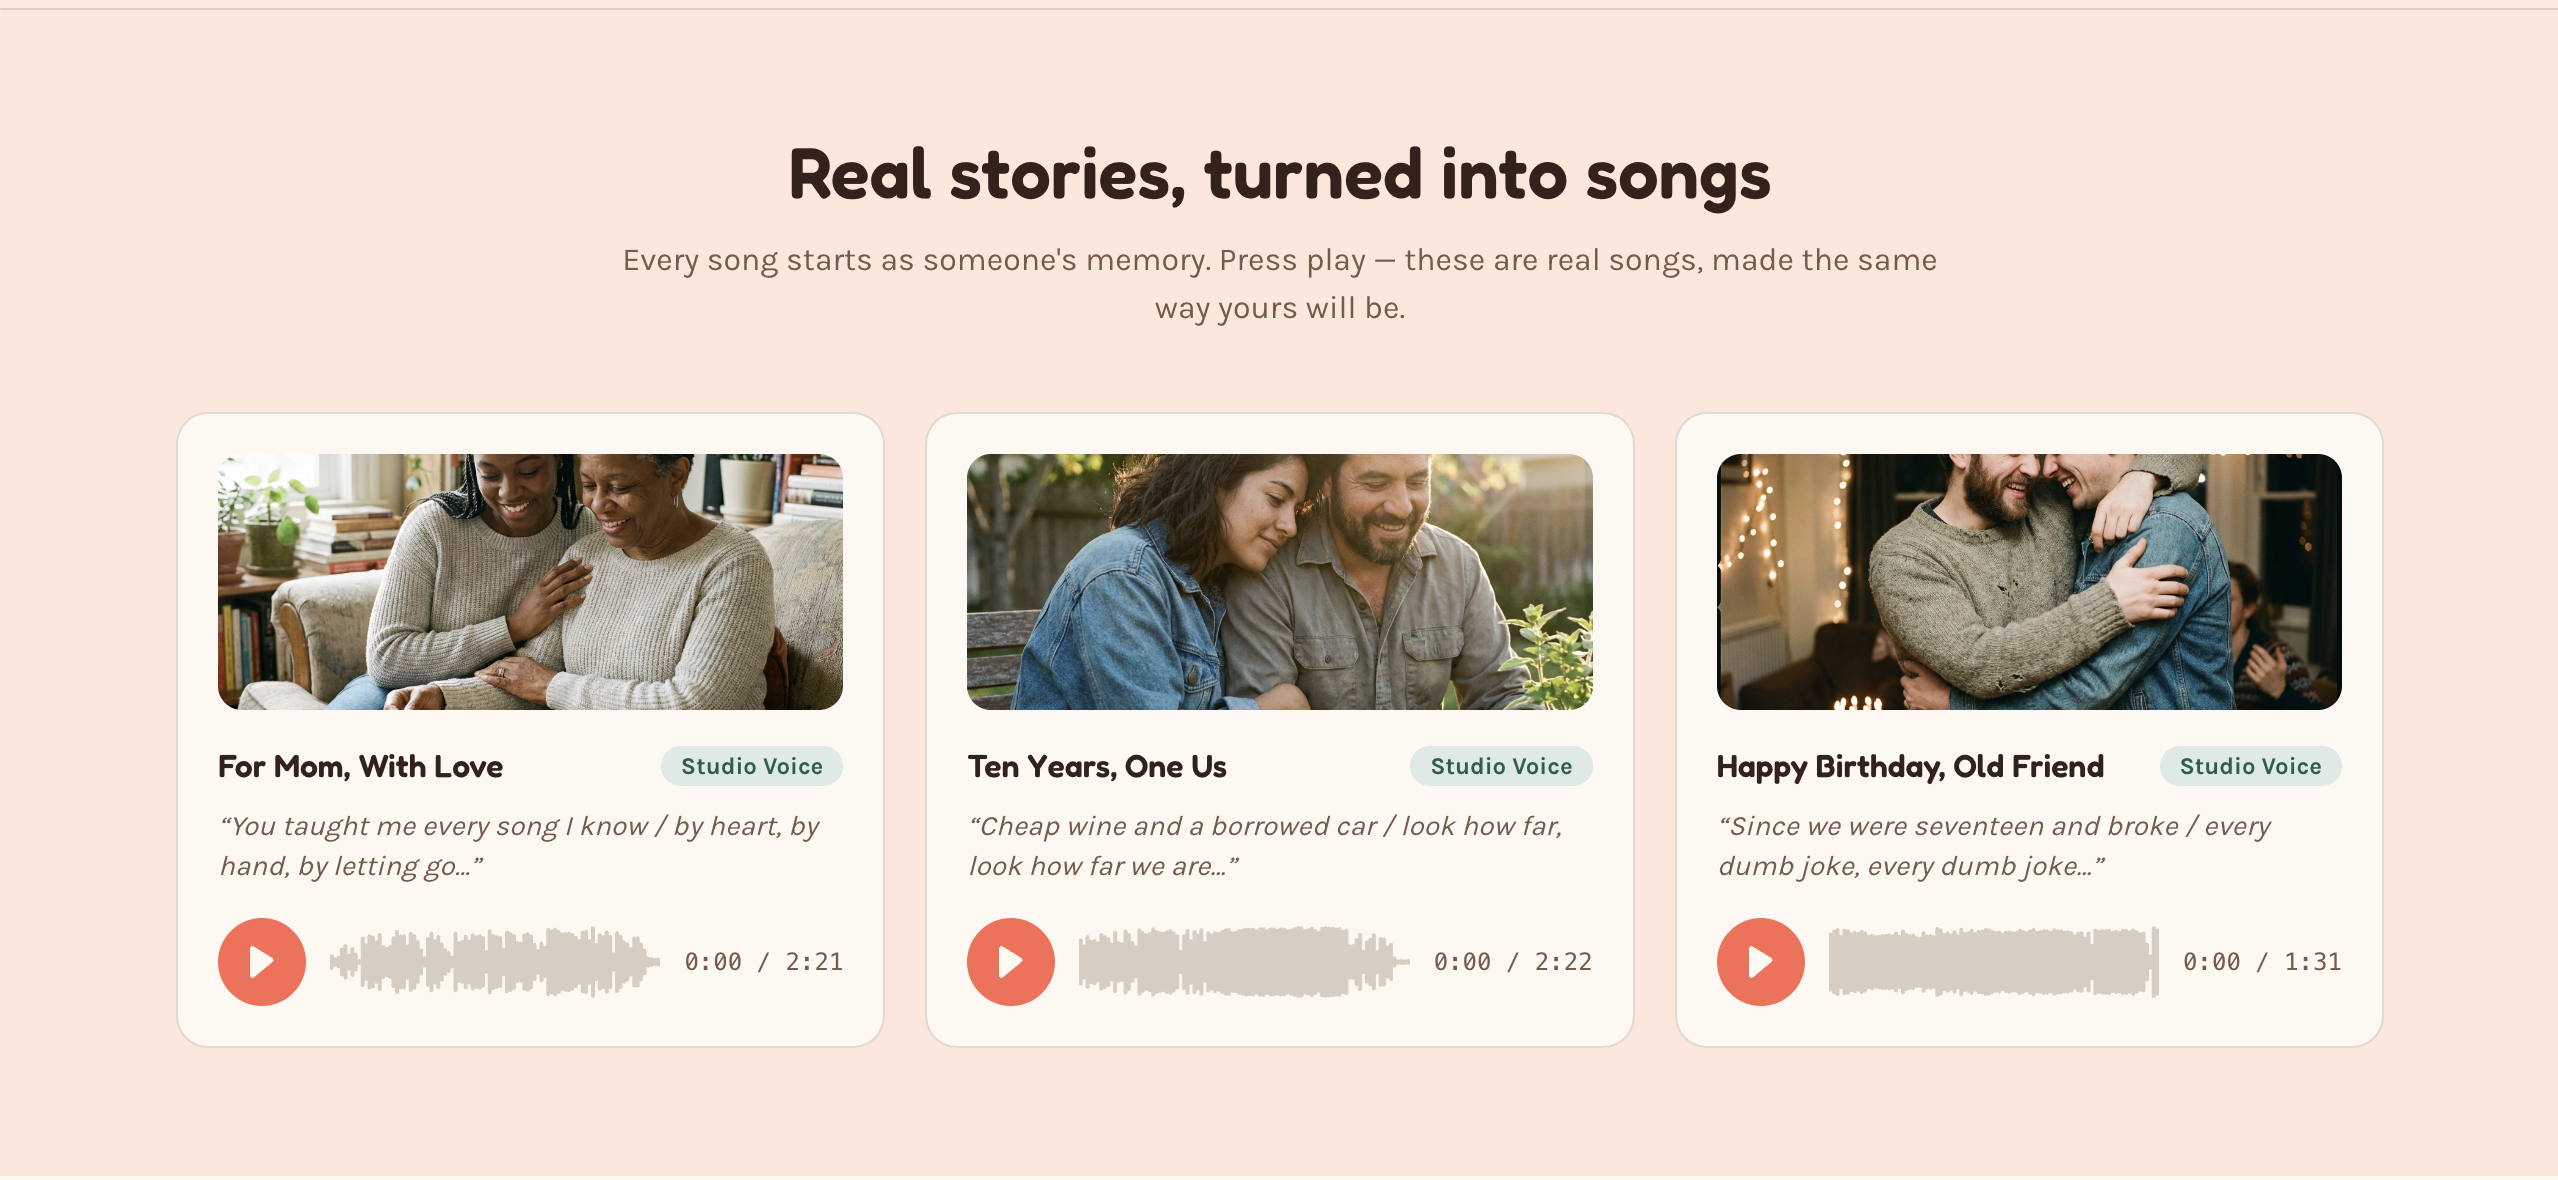The image size is (2558, 1180).
Task: Select Happy Birthday, Old Friend title
Action: point(1910,767)
